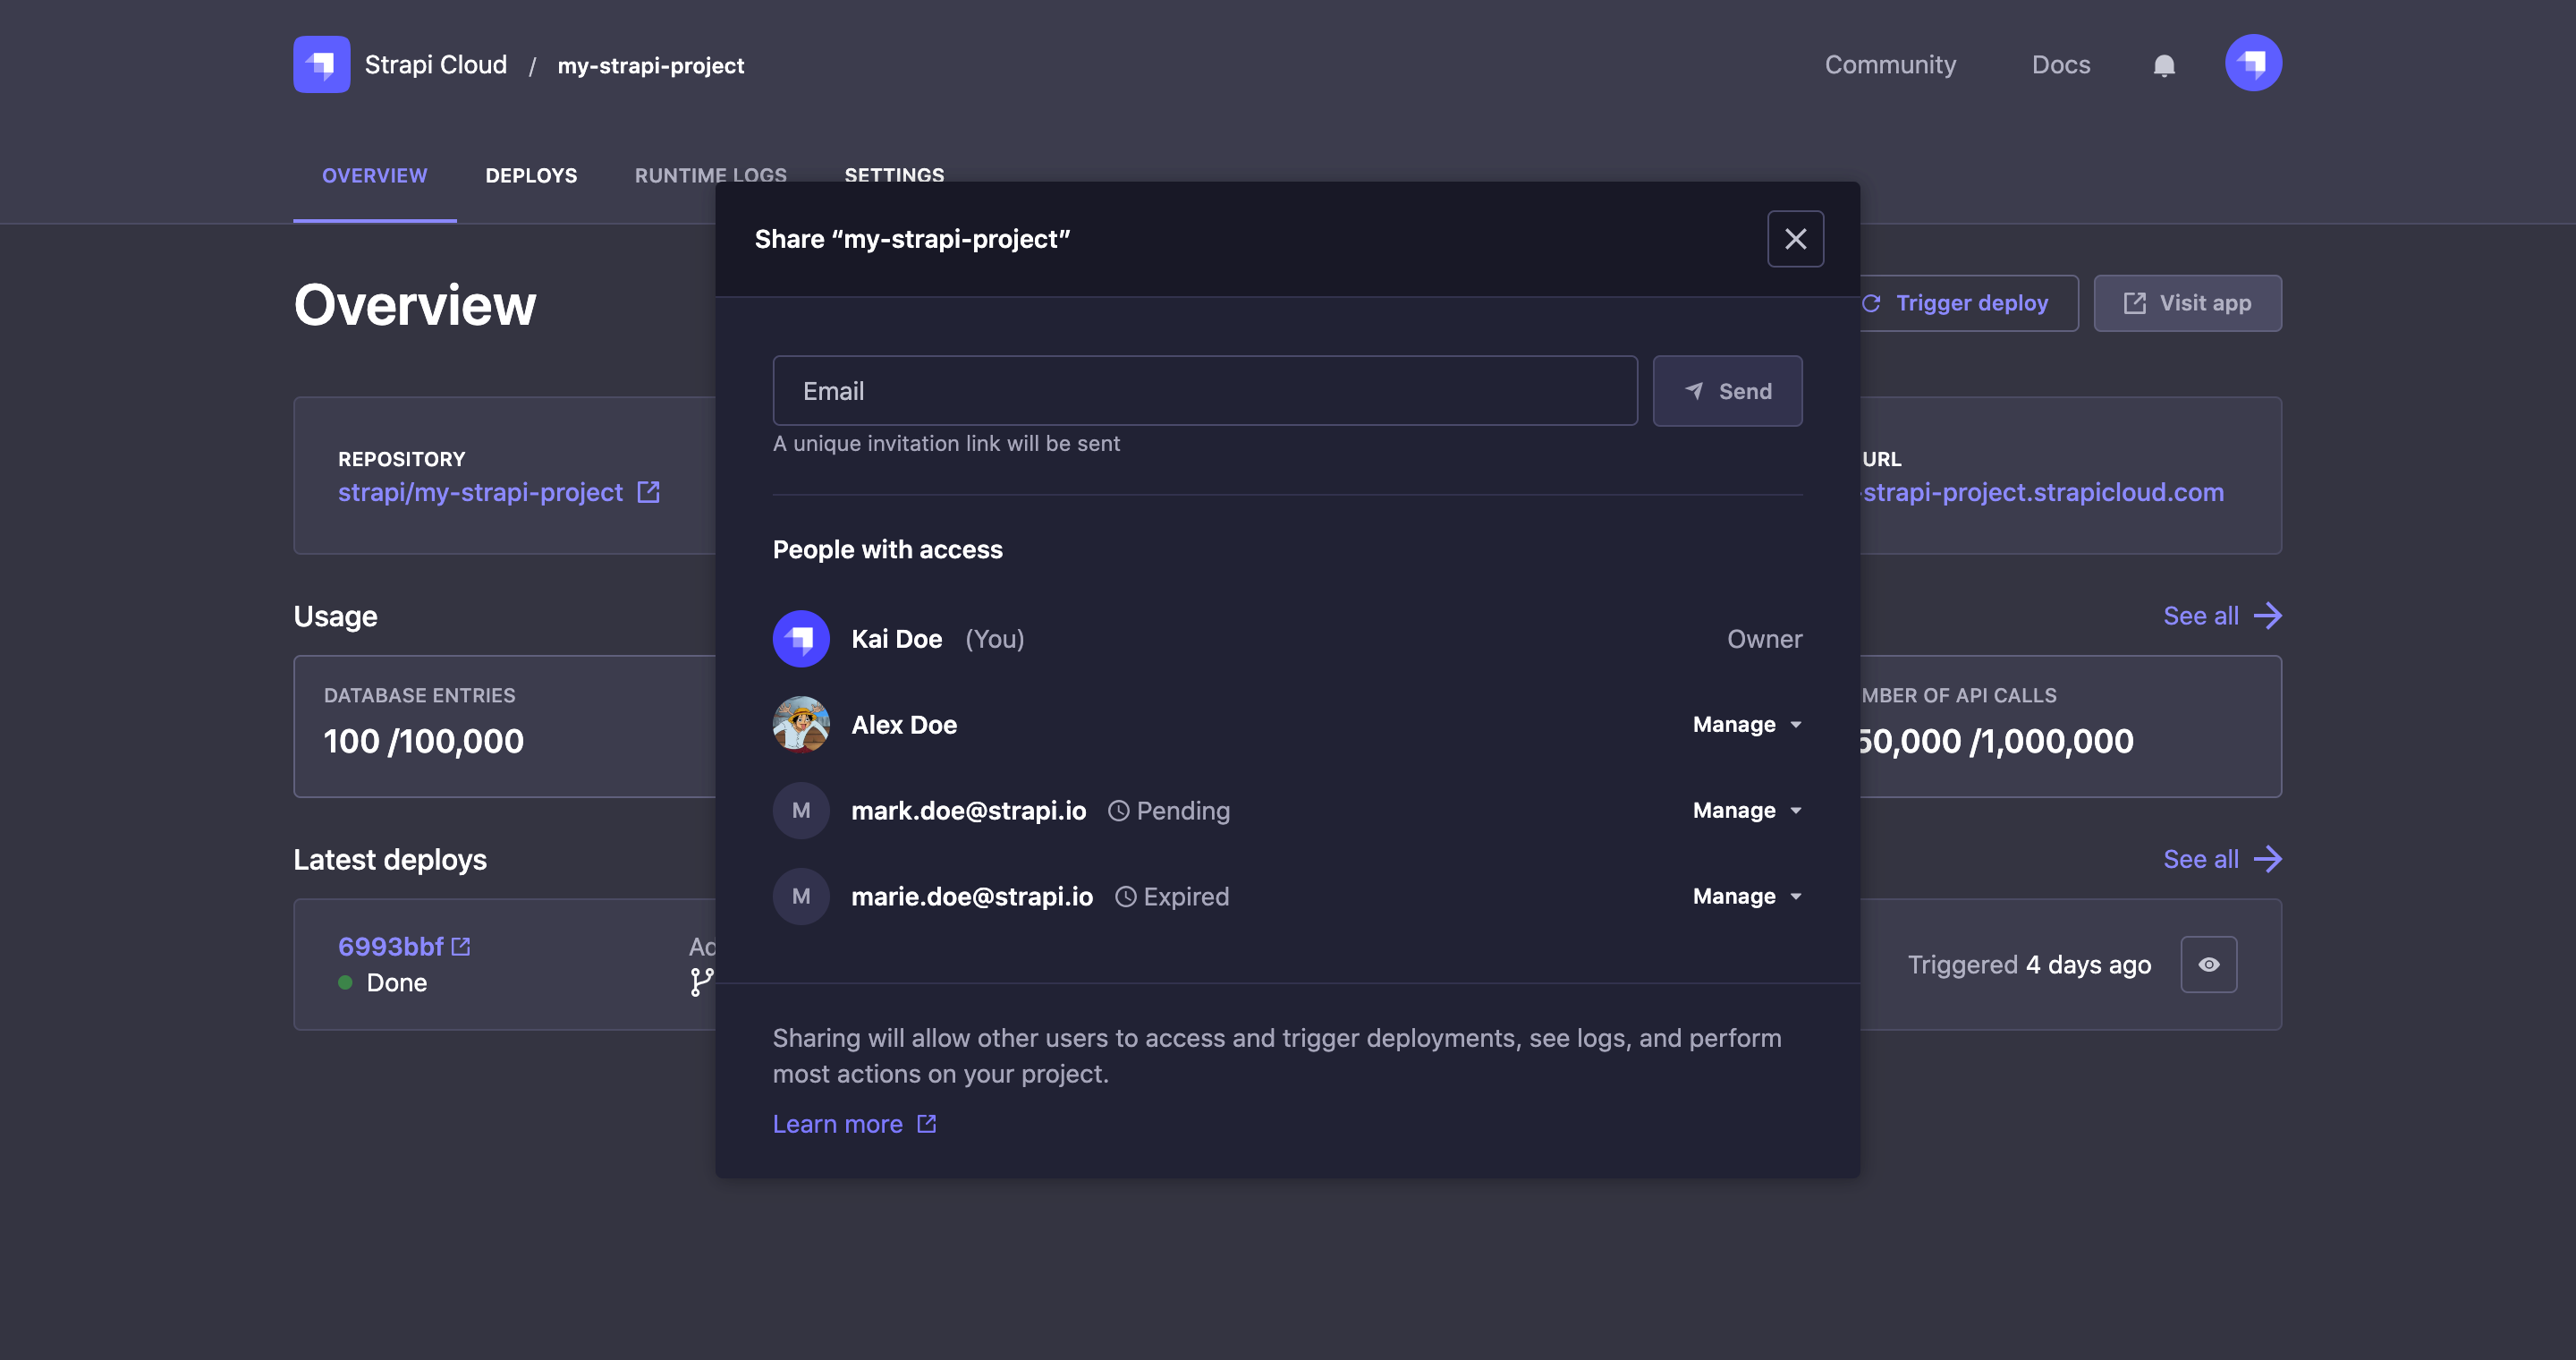Open the Docs link in header
The height and width of the screenshot is (1360, 2576).
[2060, 65]
